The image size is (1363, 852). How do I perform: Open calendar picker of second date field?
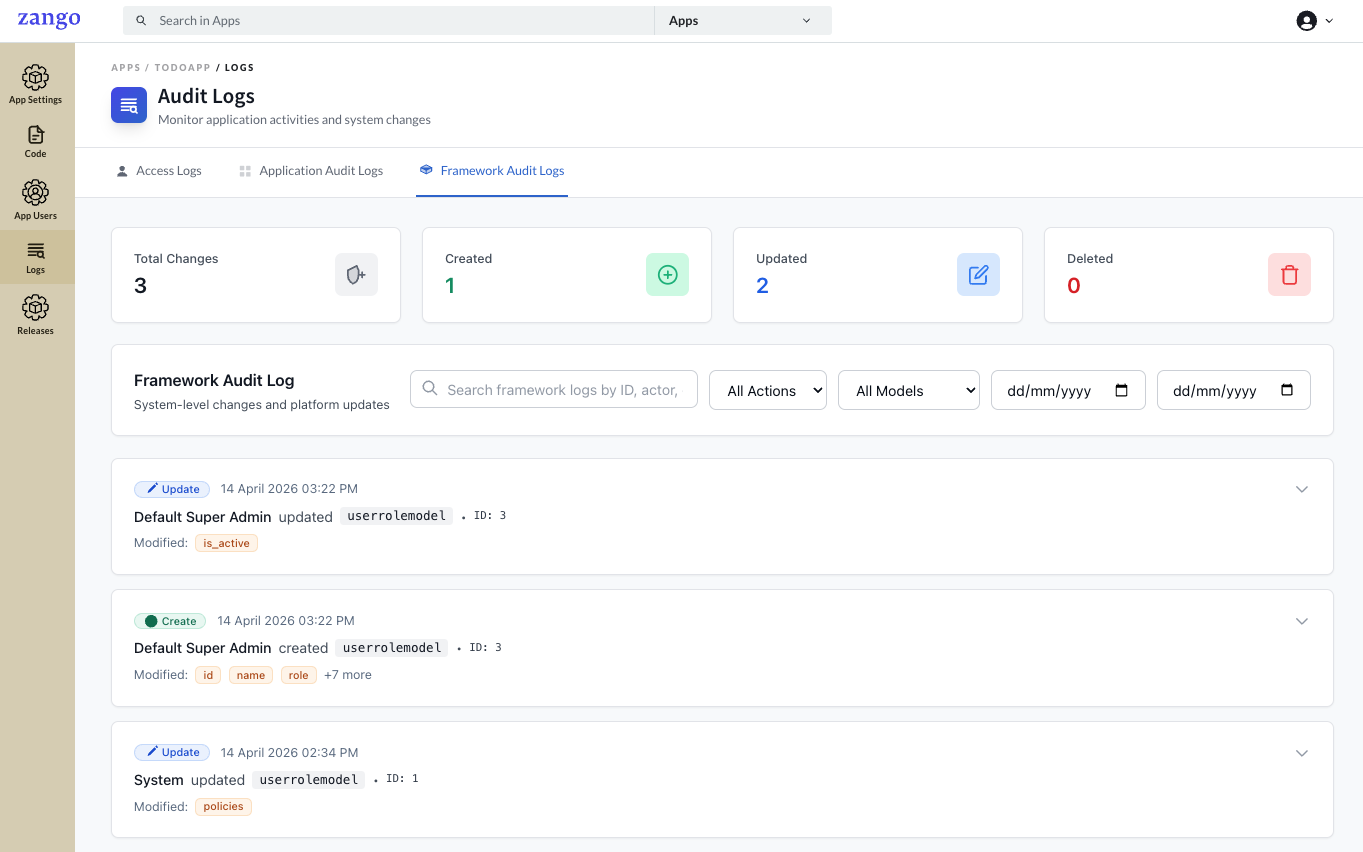pos(1287,391)
